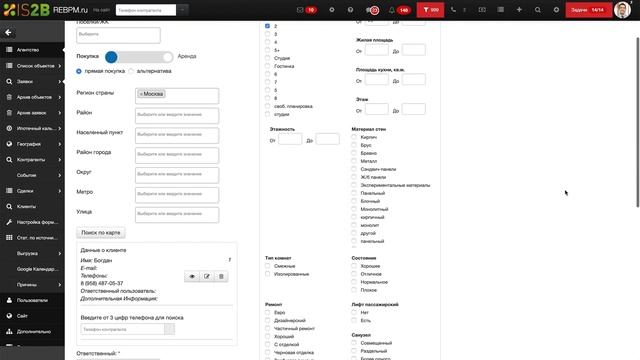Image resolution: width=640 pixels, height=360 pixels.
Task: Focus the top bar phone search field
Action: [x=146, y=10]
